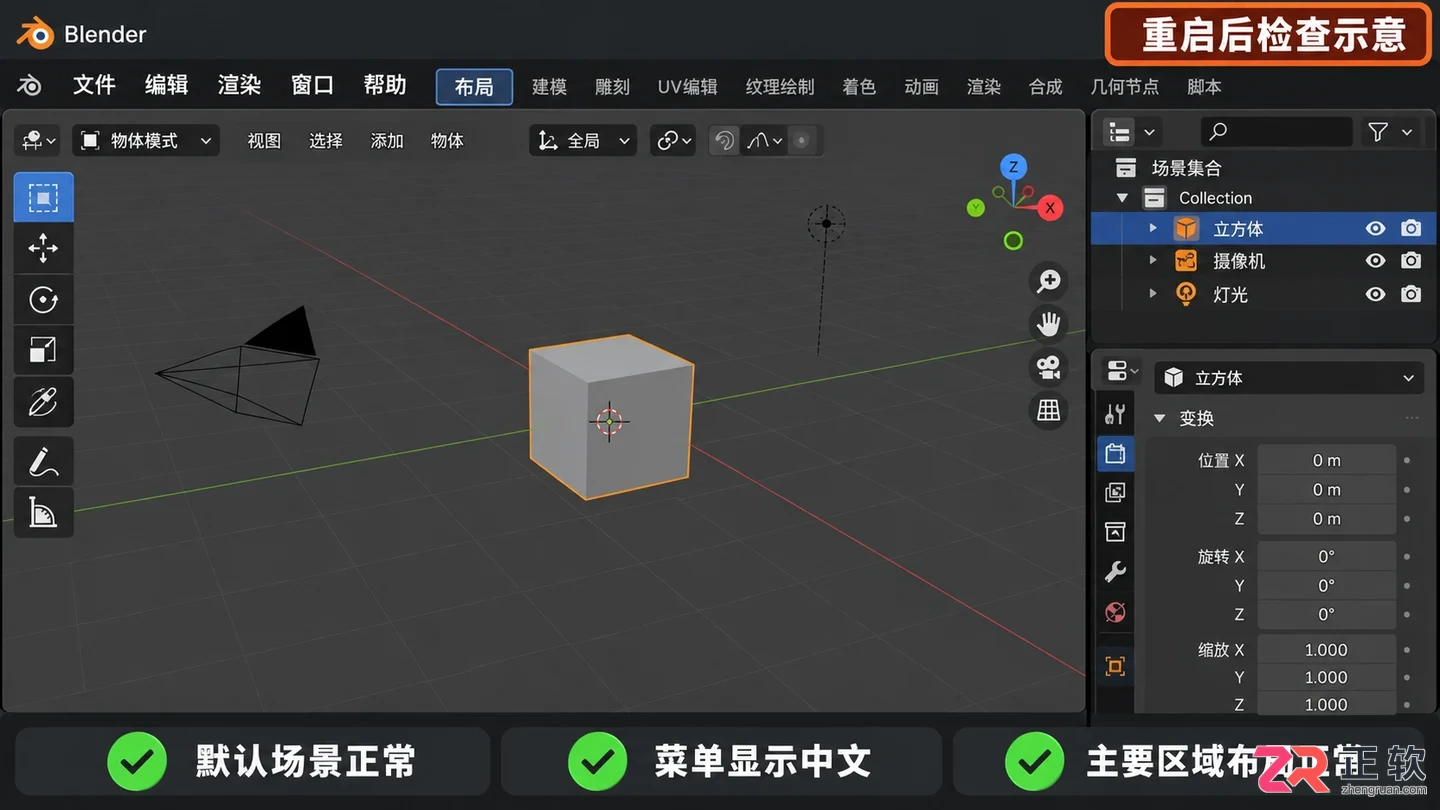Screen dimensions: 1440x810
Task: Open the 文件 menu
Action: pos(94,86)
